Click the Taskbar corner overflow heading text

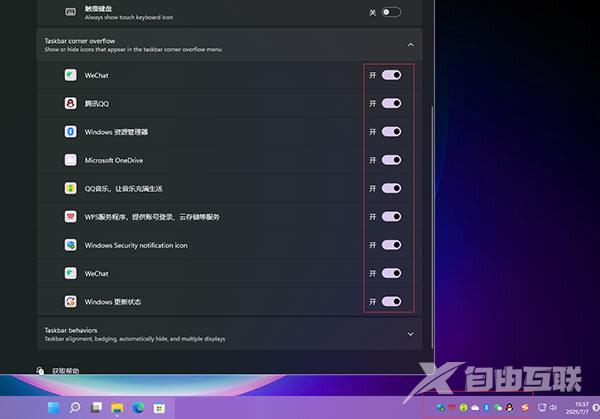[80, 41]
